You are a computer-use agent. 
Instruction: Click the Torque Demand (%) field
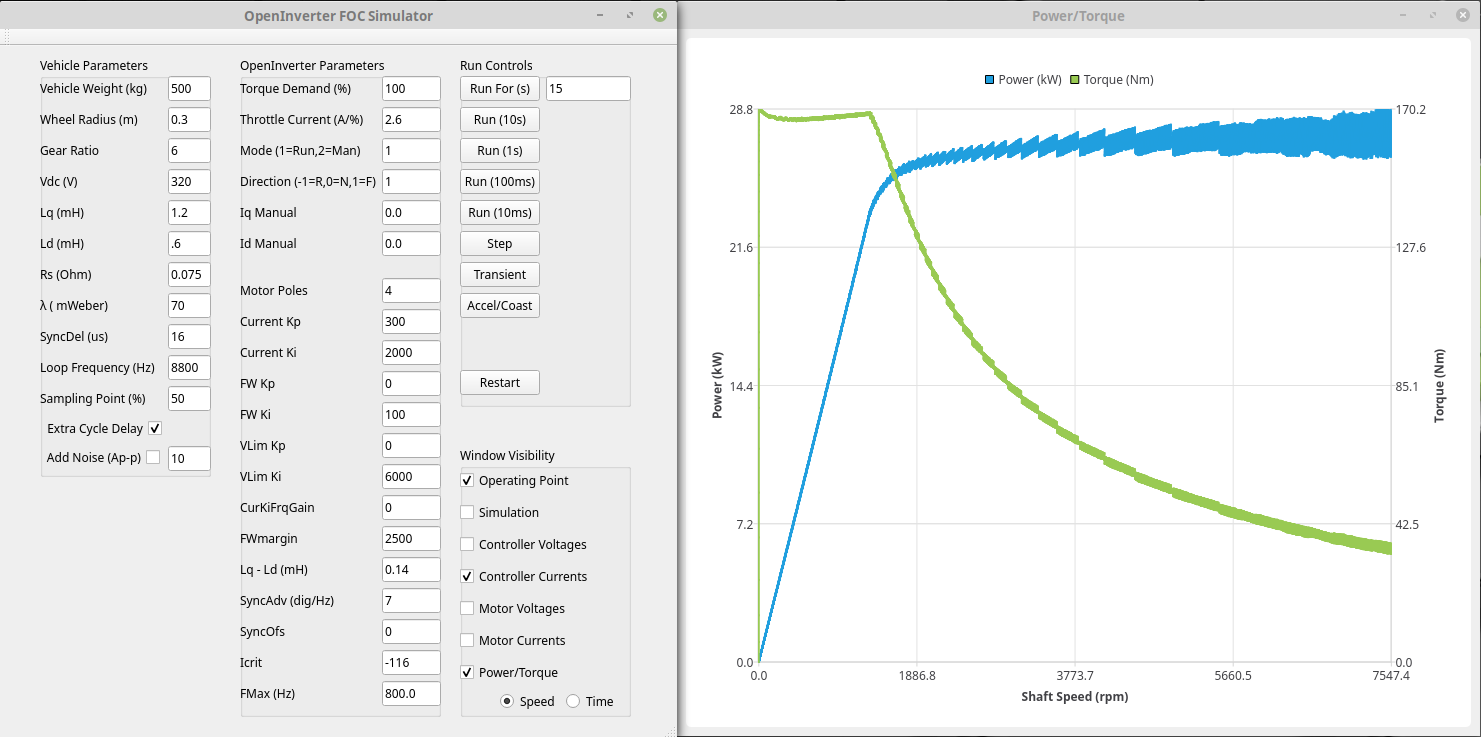click(411, 89)
